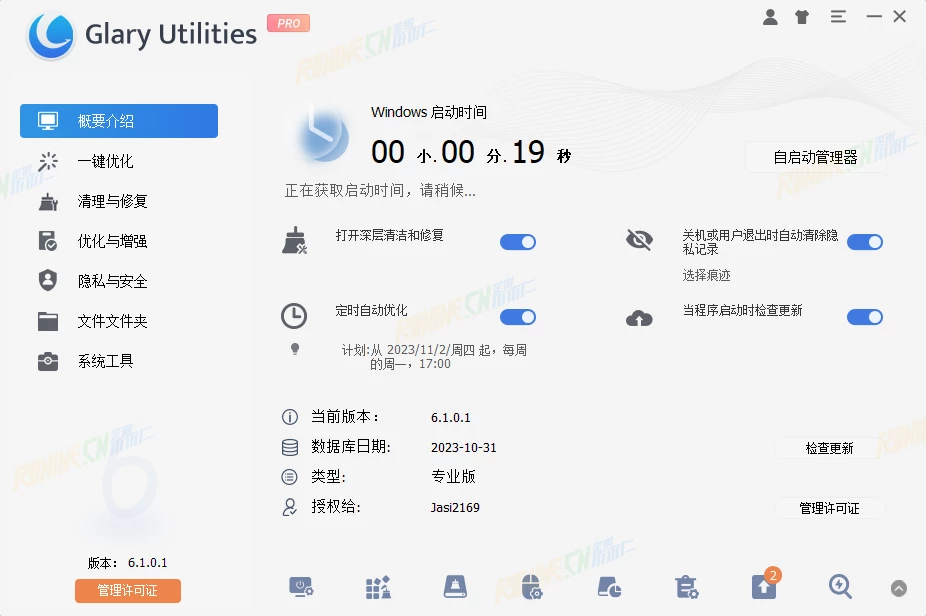926x616 pixels.
Task: Open the main menu hamburger icon
Action: click(x=838, y=17)
